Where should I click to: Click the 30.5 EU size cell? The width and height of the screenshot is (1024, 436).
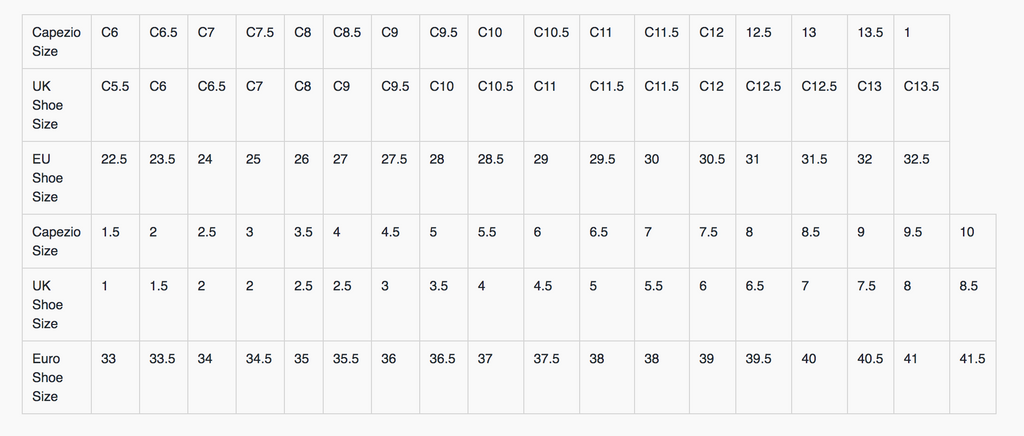pyautogui.click(x=713, y=160)
